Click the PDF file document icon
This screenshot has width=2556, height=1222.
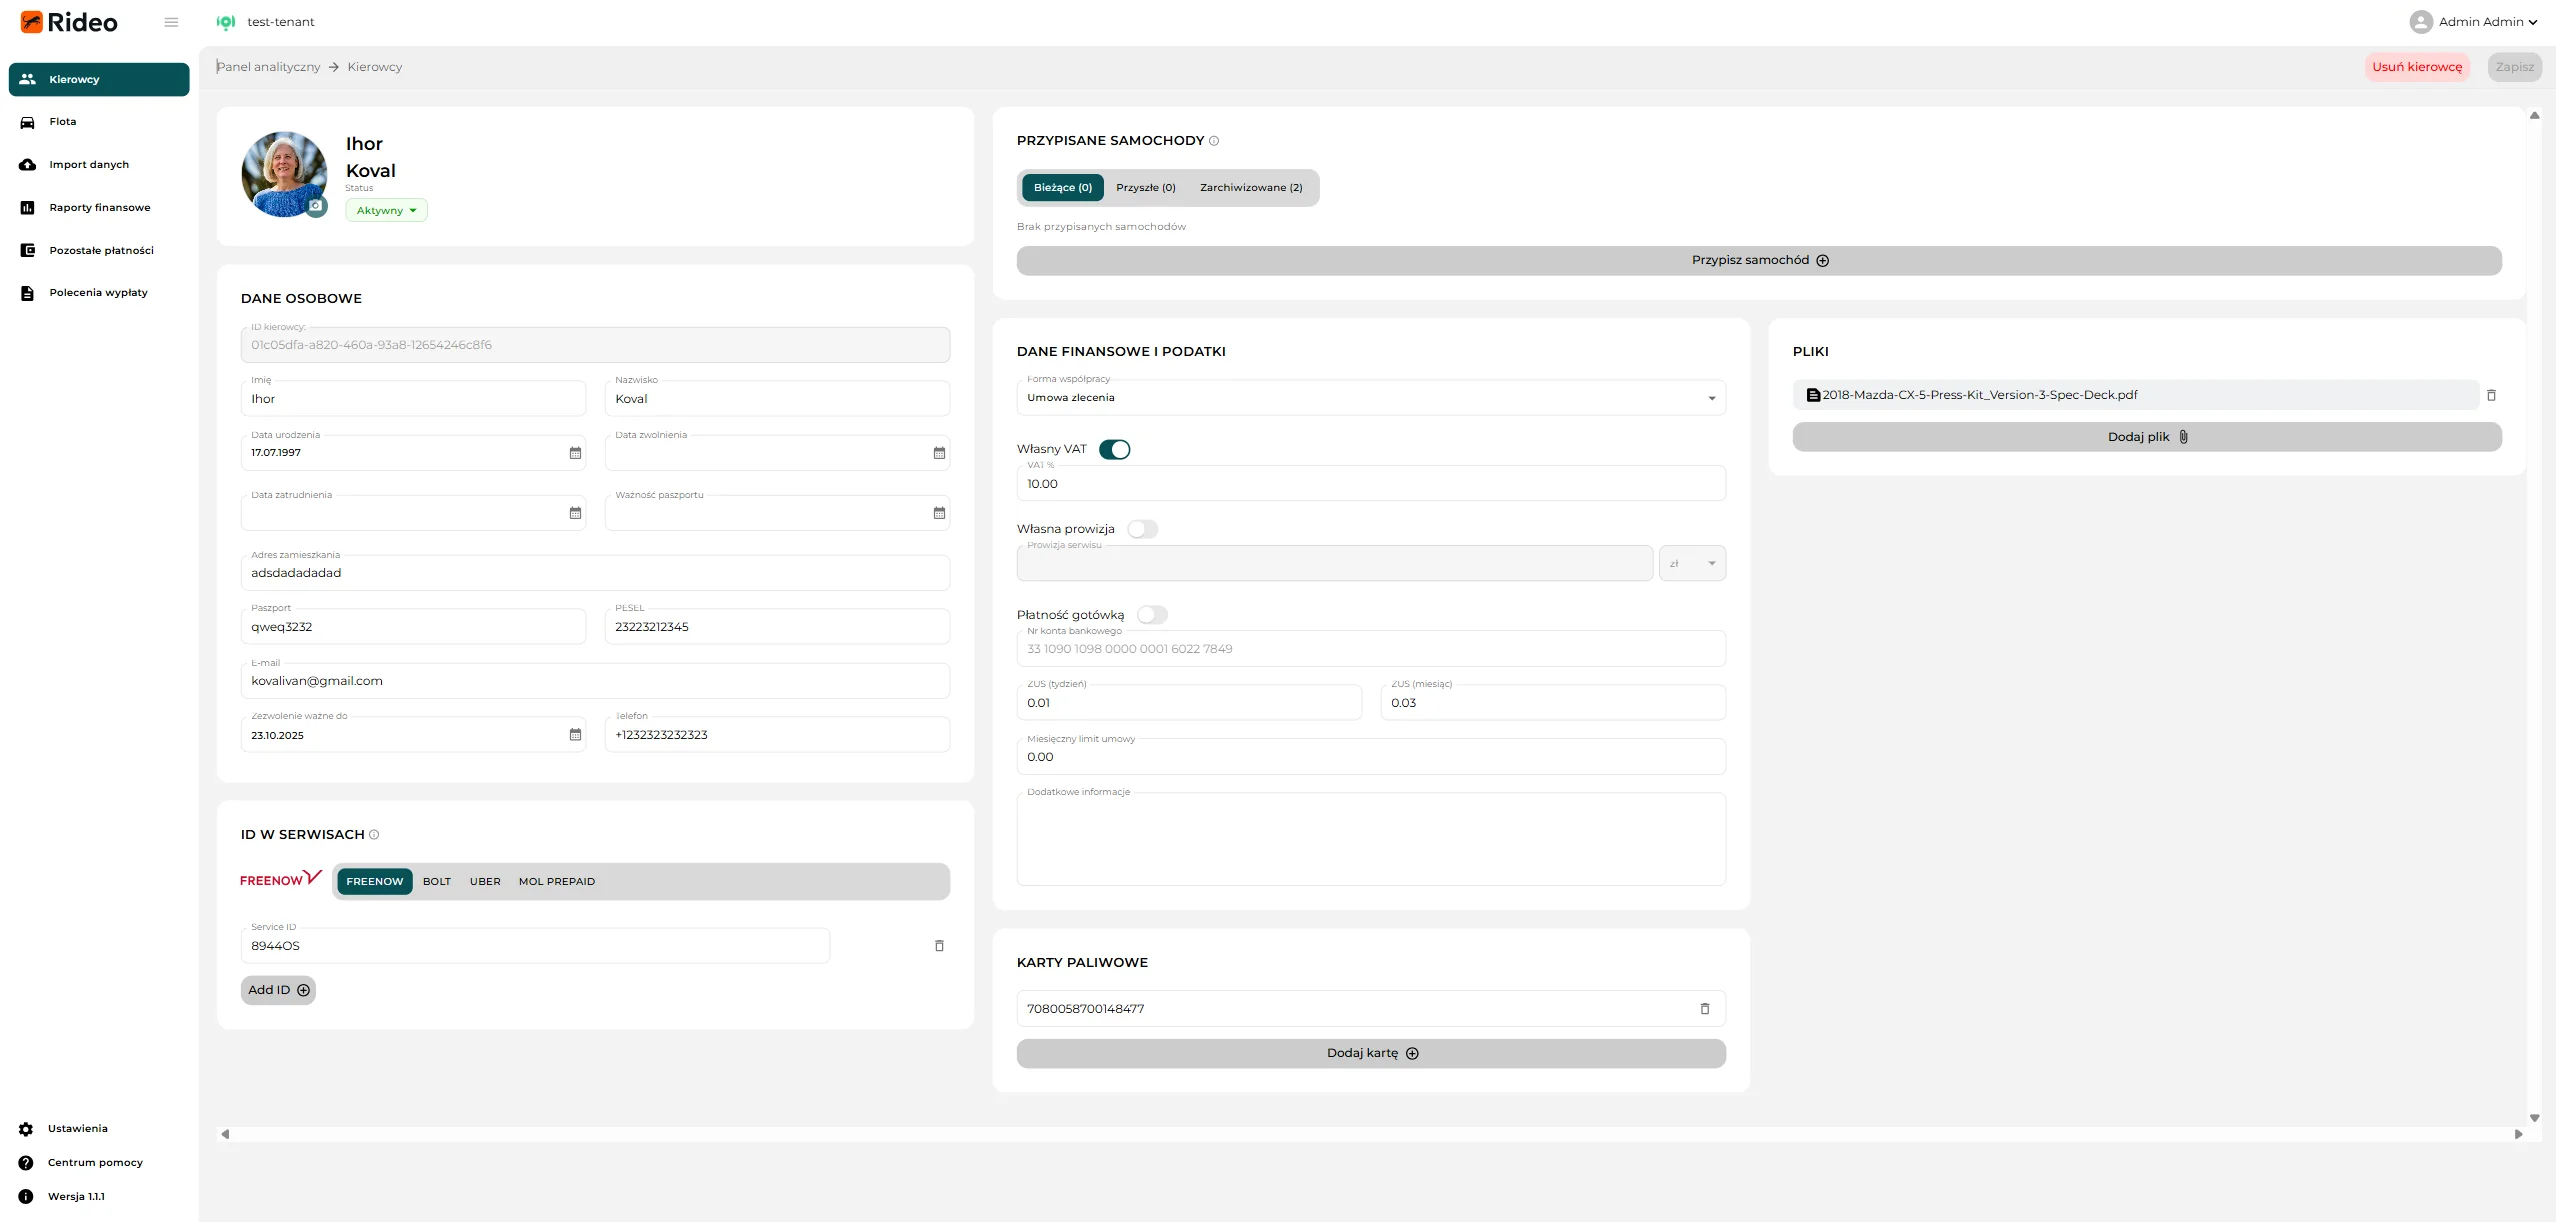tap(1813, 395)
